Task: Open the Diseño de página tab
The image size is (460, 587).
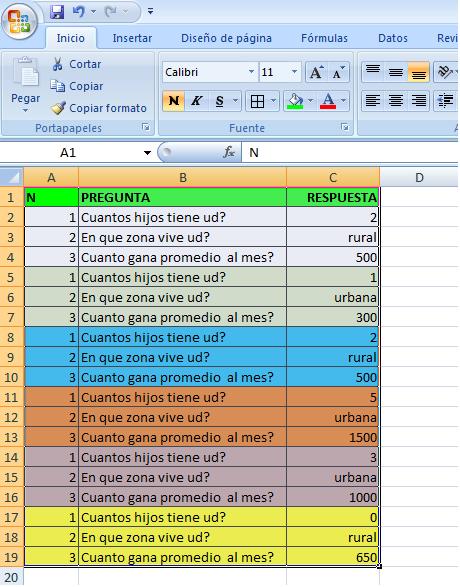Action: tap(226, 38)
